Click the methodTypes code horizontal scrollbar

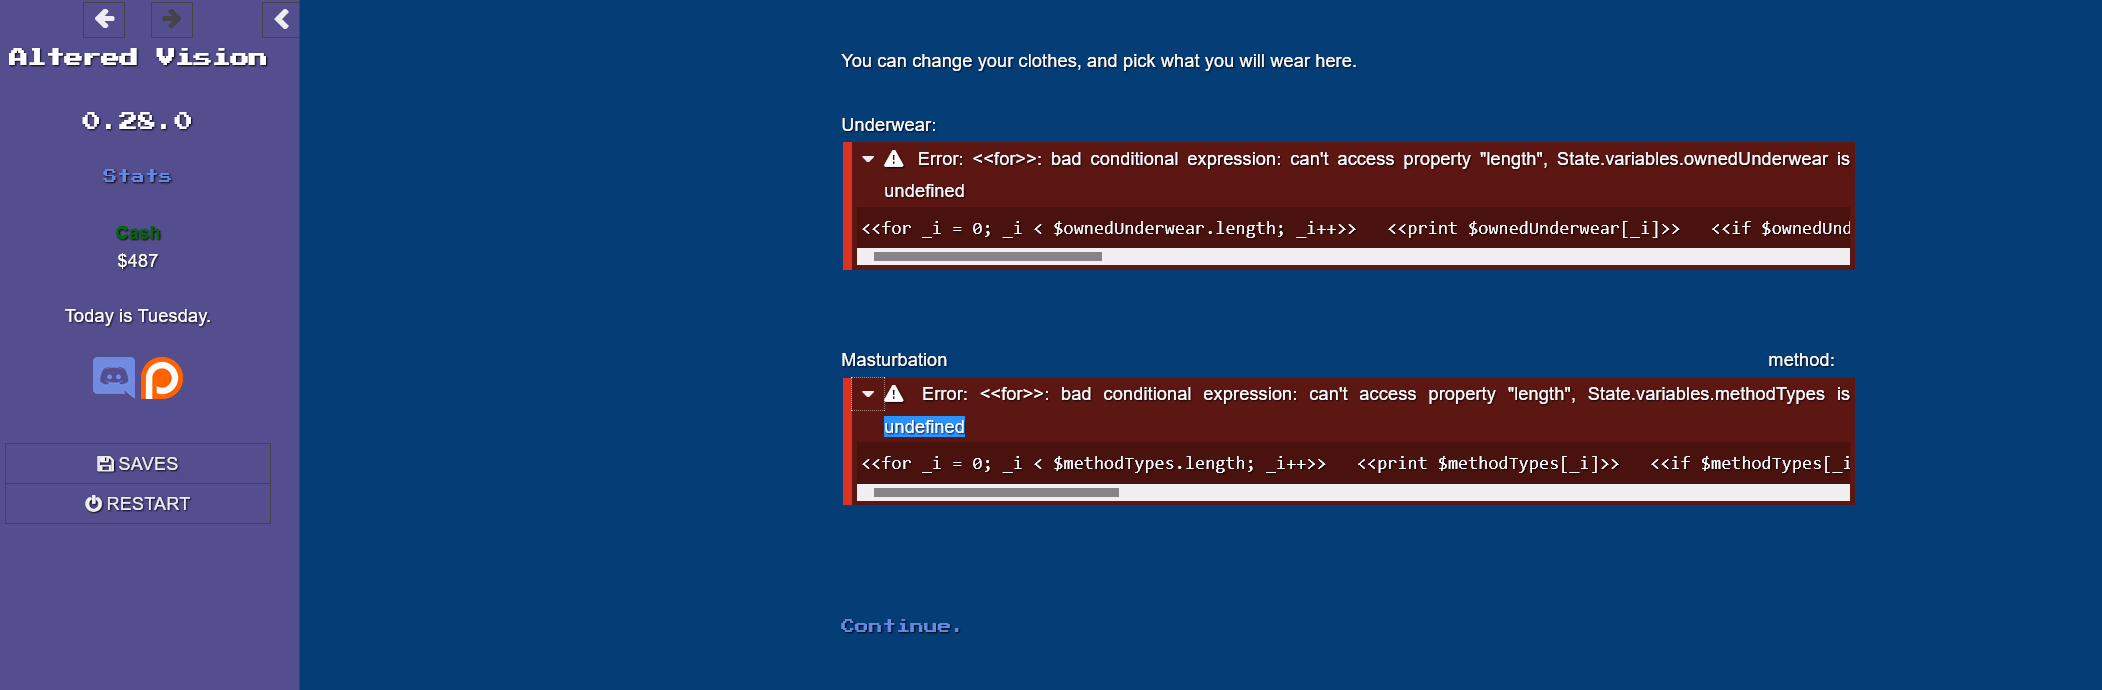(x=995, y=492)
